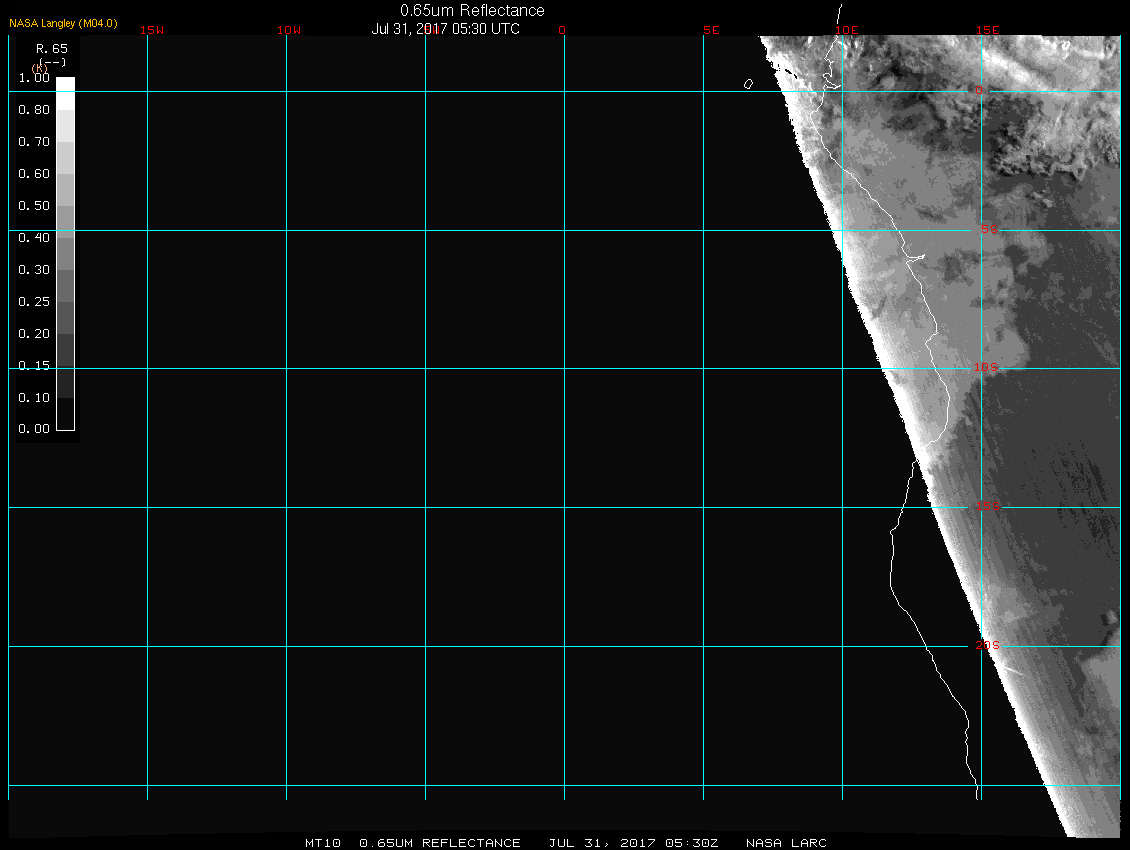Click the JUL 31, 2017 05:30Z footer text

click(633, 843)
